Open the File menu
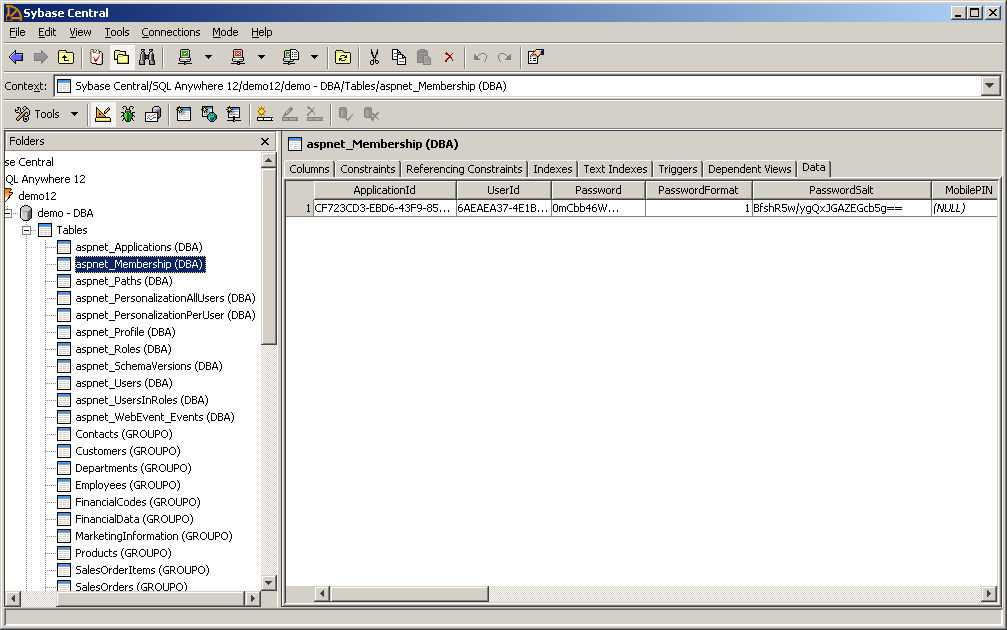1007x630 pixels. 17,32
